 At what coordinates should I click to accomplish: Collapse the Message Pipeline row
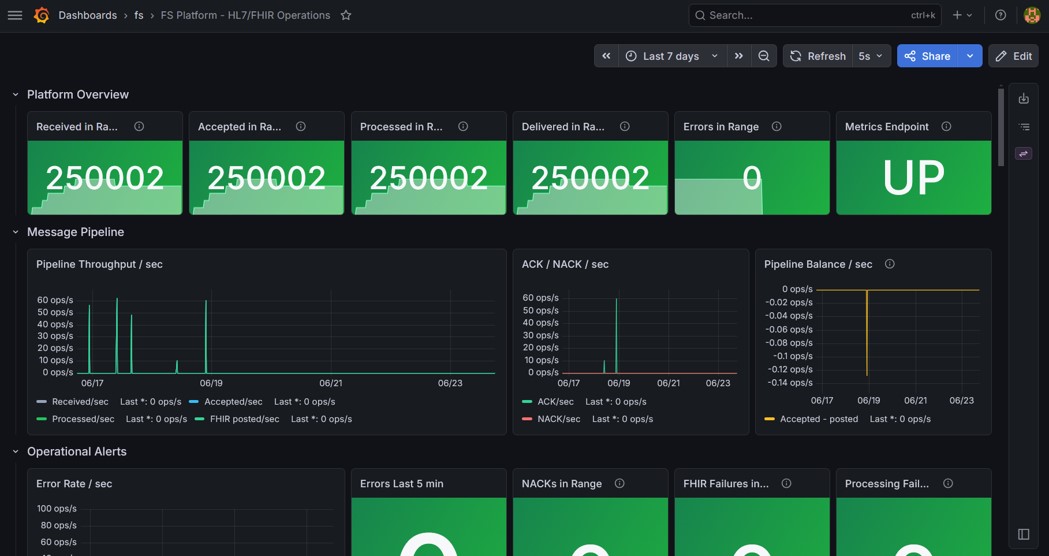click(15, 232)
